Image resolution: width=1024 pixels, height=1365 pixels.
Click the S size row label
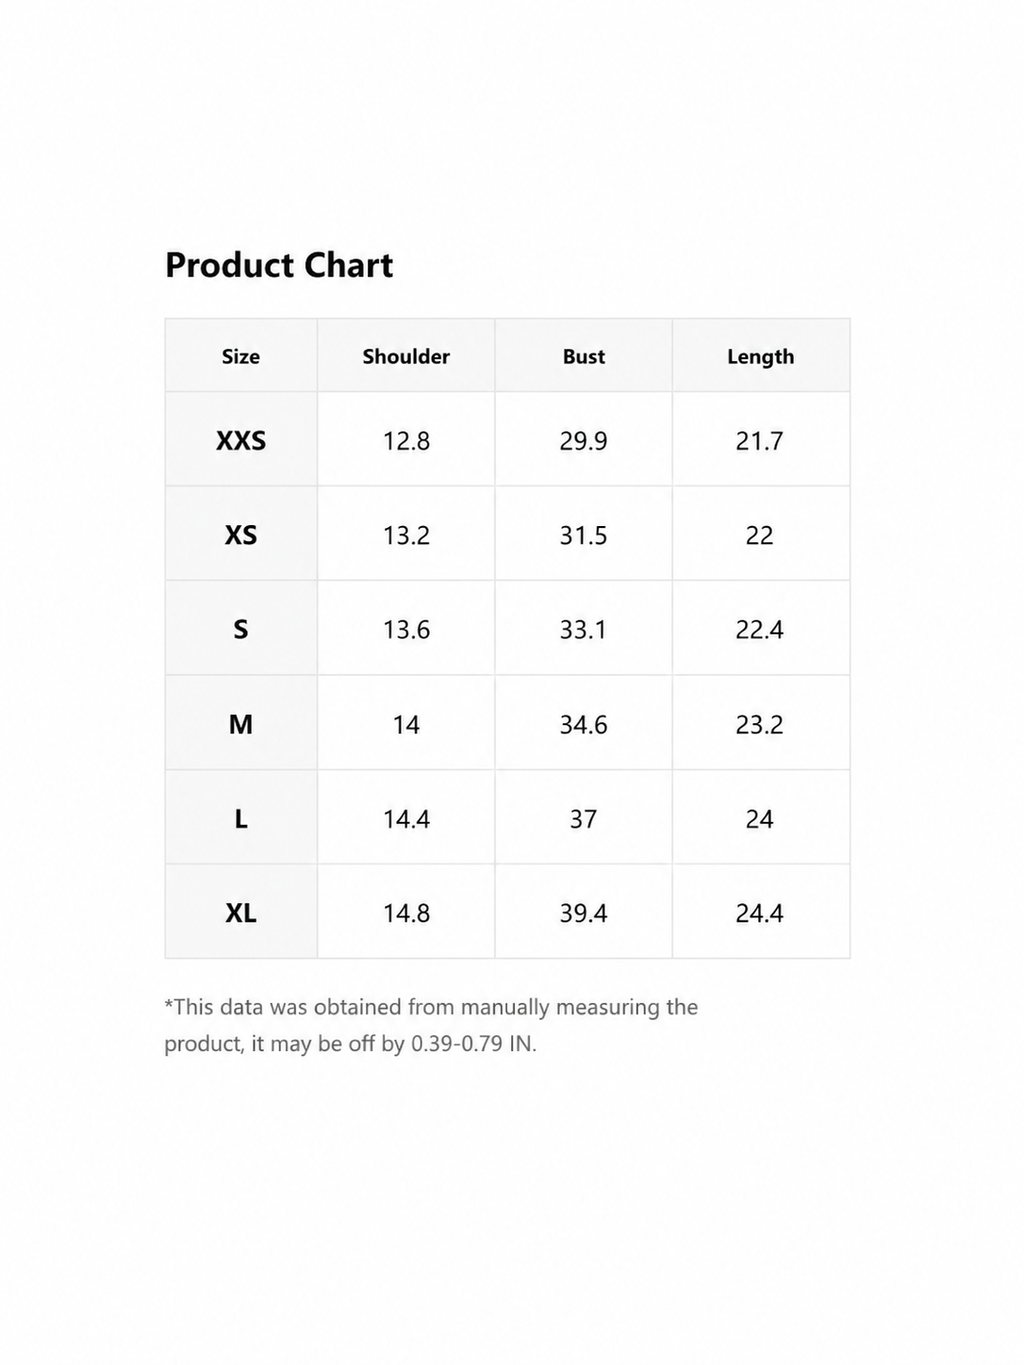[241, 629]
